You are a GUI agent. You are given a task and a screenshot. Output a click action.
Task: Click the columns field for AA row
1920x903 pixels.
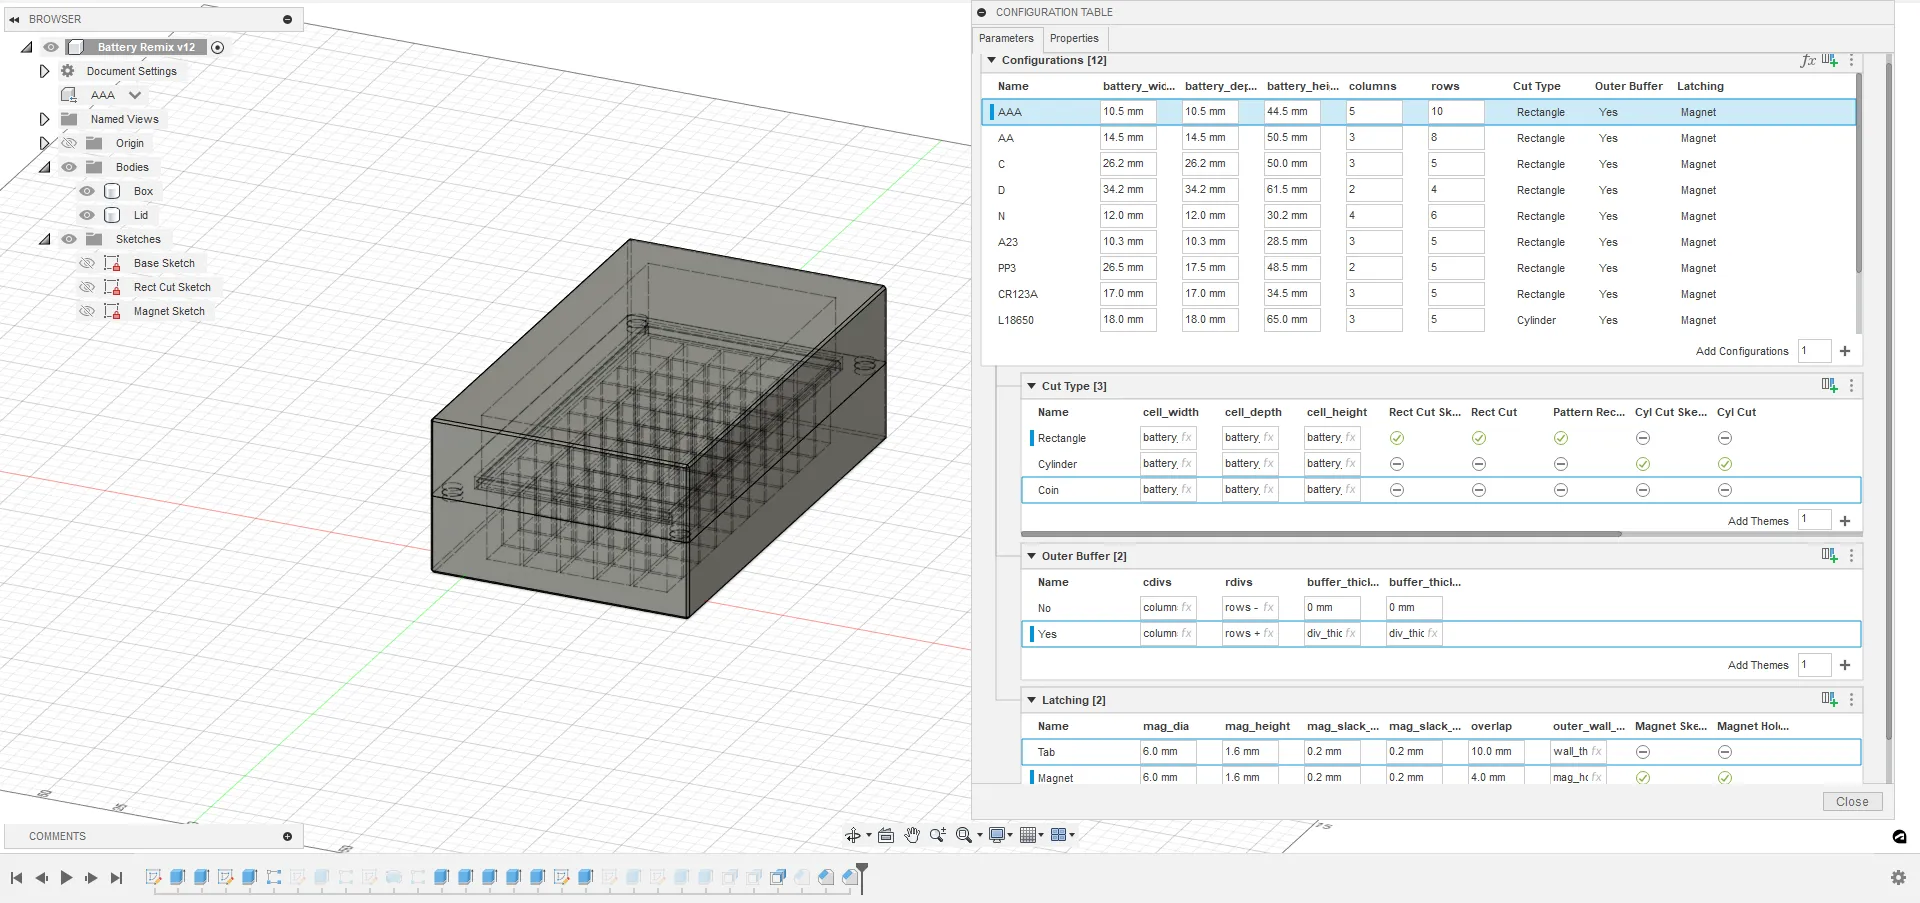tap(1373, 138)
